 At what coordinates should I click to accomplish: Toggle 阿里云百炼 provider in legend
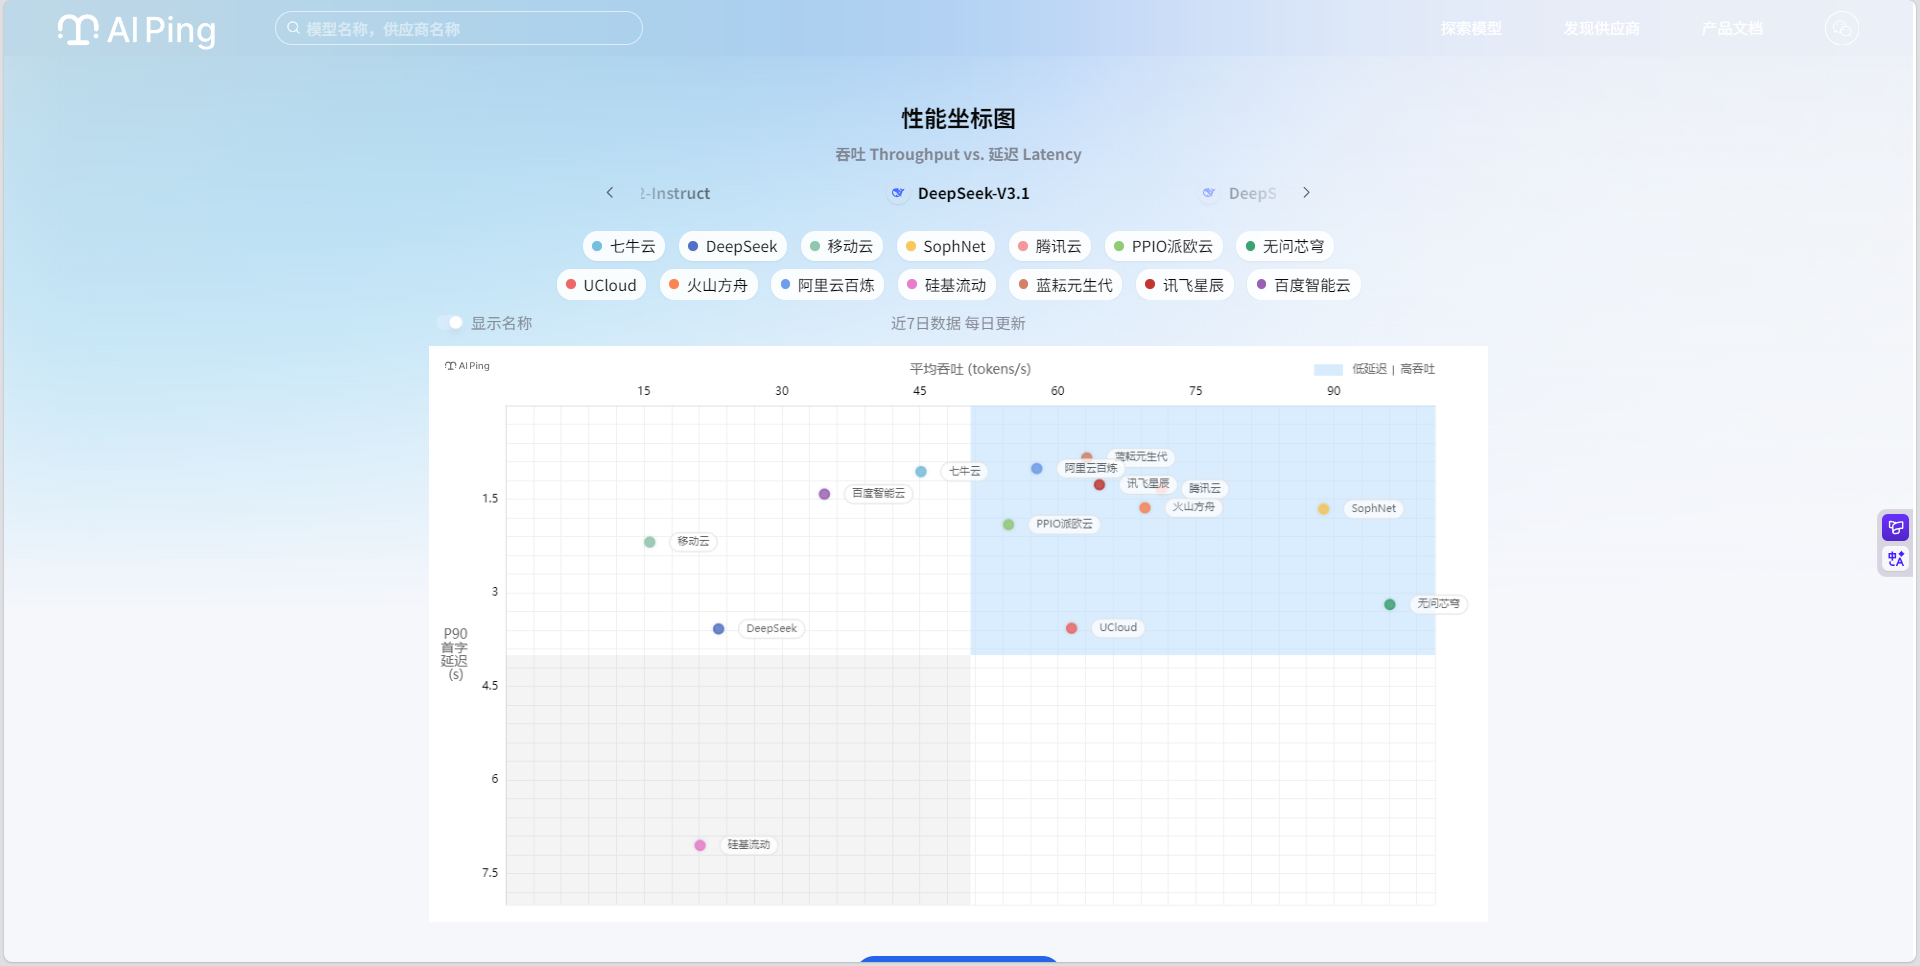pyautogui.click(x=827, y=285)
